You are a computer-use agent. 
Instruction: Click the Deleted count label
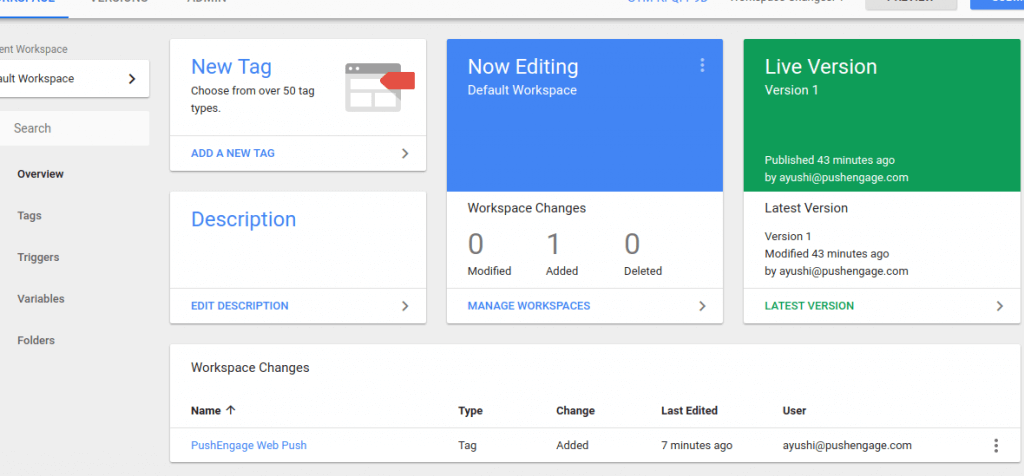pyautogui.click(x=643, y=271)
